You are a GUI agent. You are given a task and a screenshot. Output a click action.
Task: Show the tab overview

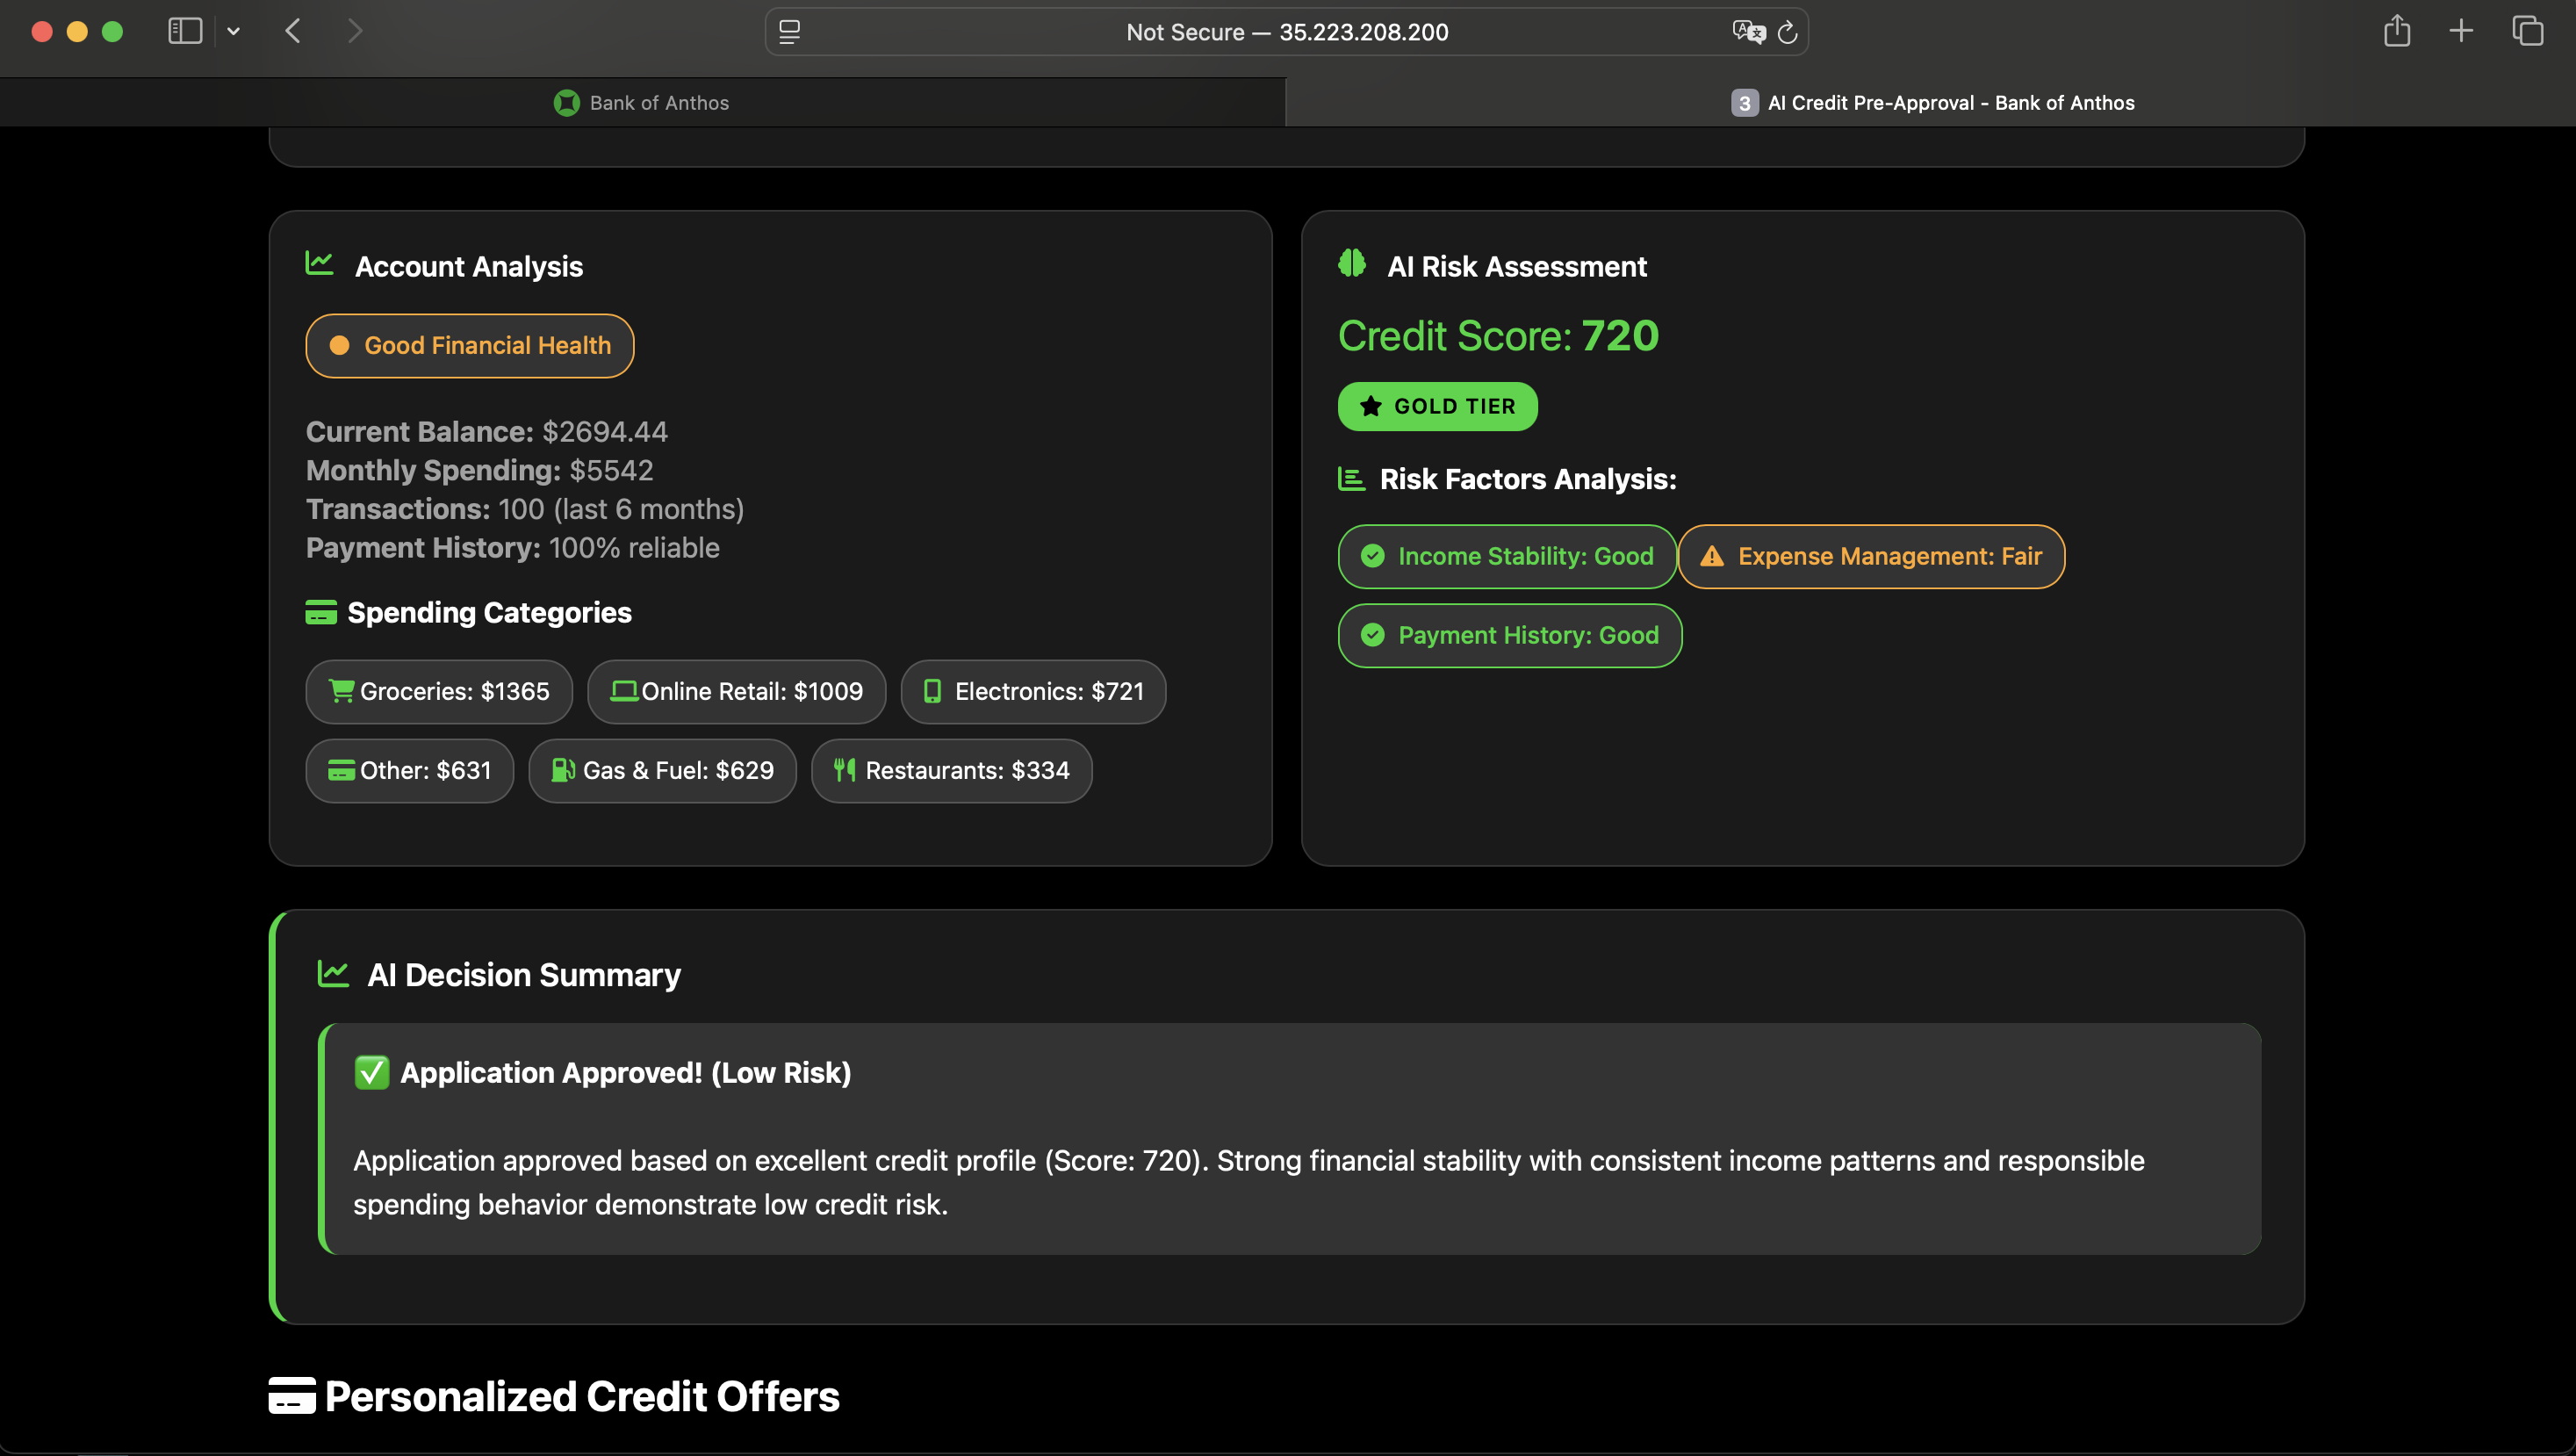tap(2527, 31)
